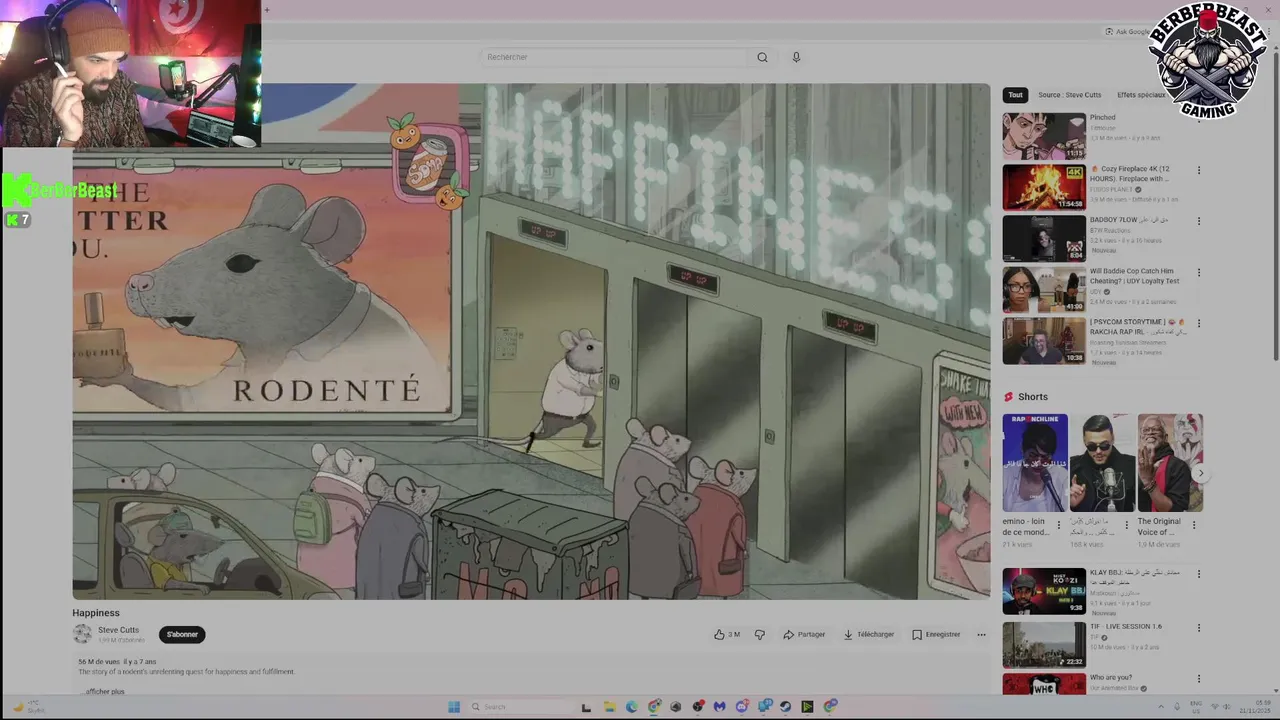Click the Pinched video title

tap(1102, 118)
